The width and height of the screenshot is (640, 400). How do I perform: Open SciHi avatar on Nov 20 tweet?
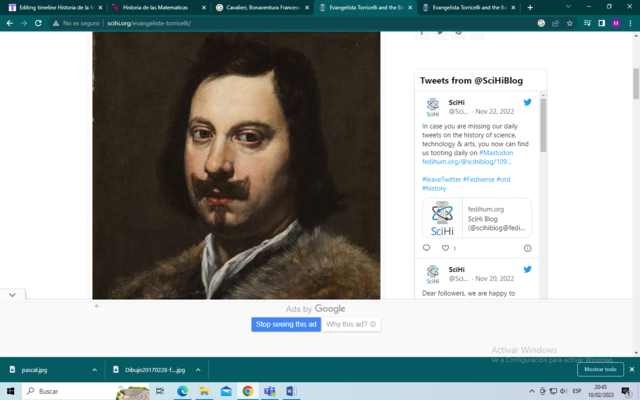pos(433,274)
